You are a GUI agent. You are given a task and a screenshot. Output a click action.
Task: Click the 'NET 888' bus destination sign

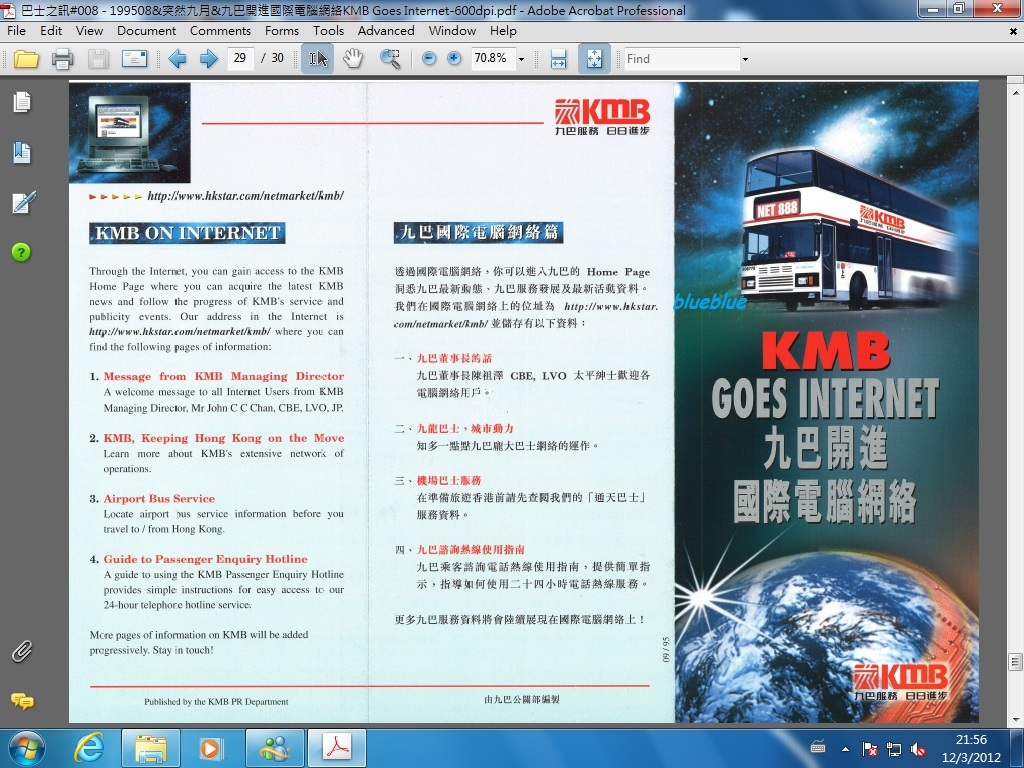click(x=777, y=210)
